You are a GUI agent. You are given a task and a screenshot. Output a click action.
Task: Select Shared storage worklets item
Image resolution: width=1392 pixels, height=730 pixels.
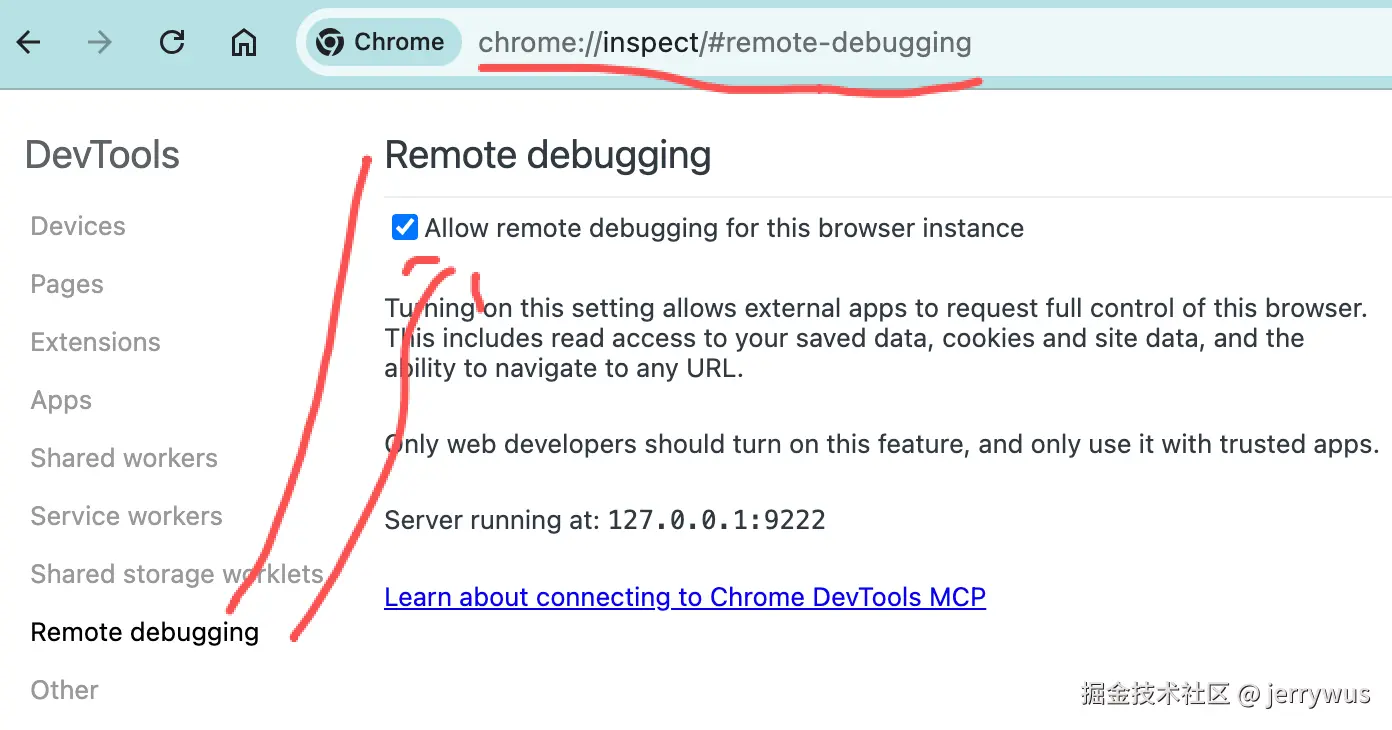[x=176, y=574]
